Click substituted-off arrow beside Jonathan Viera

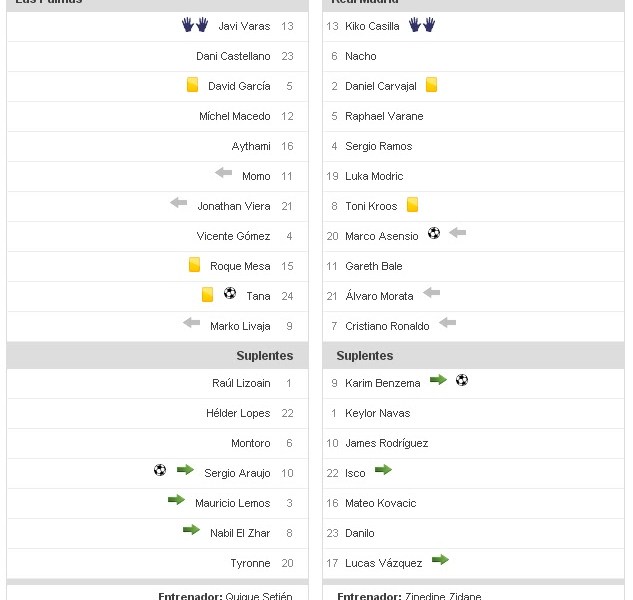coord(179,203)
